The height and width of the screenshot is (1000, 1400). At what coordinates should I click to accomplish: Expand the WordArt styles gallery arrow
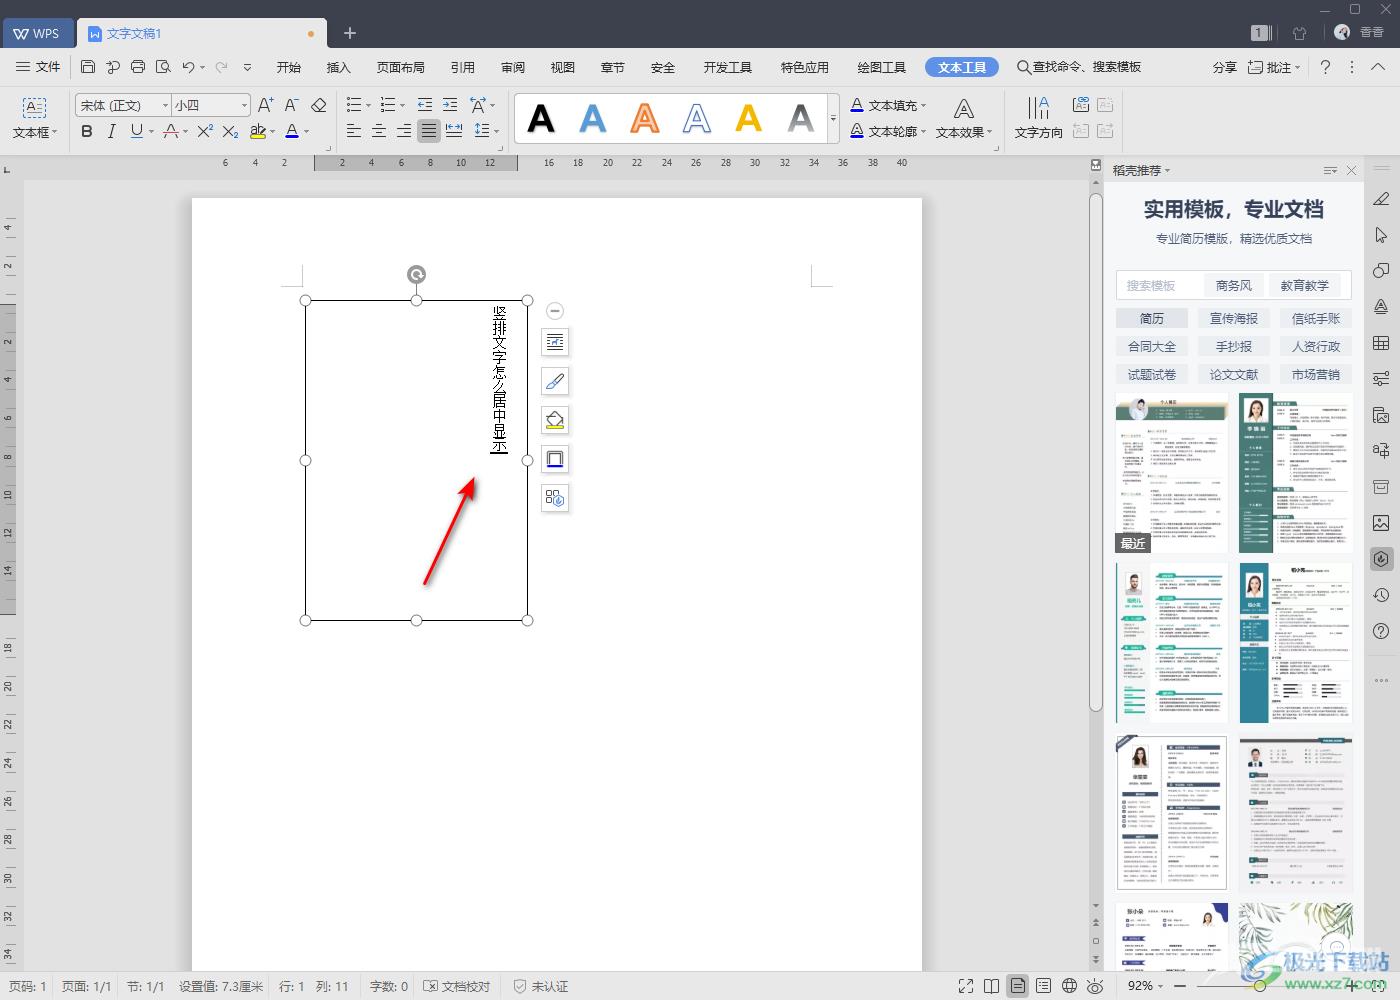click(x=833, y=119)
